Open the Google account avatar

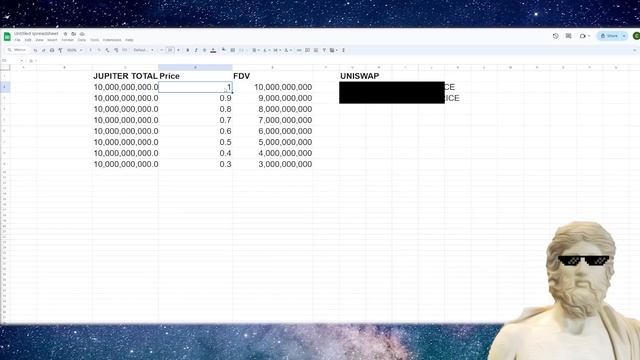(x=636, y=36)
